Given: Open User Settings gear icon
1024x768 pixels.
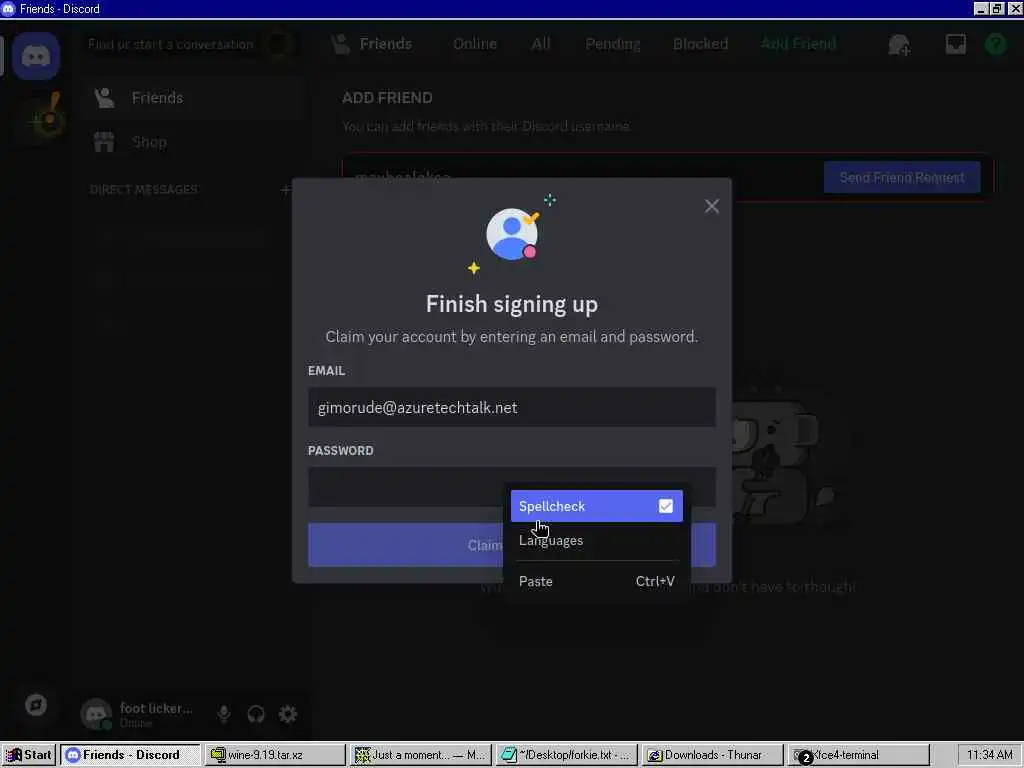Looking at the screenshot, I should [288, 714].
